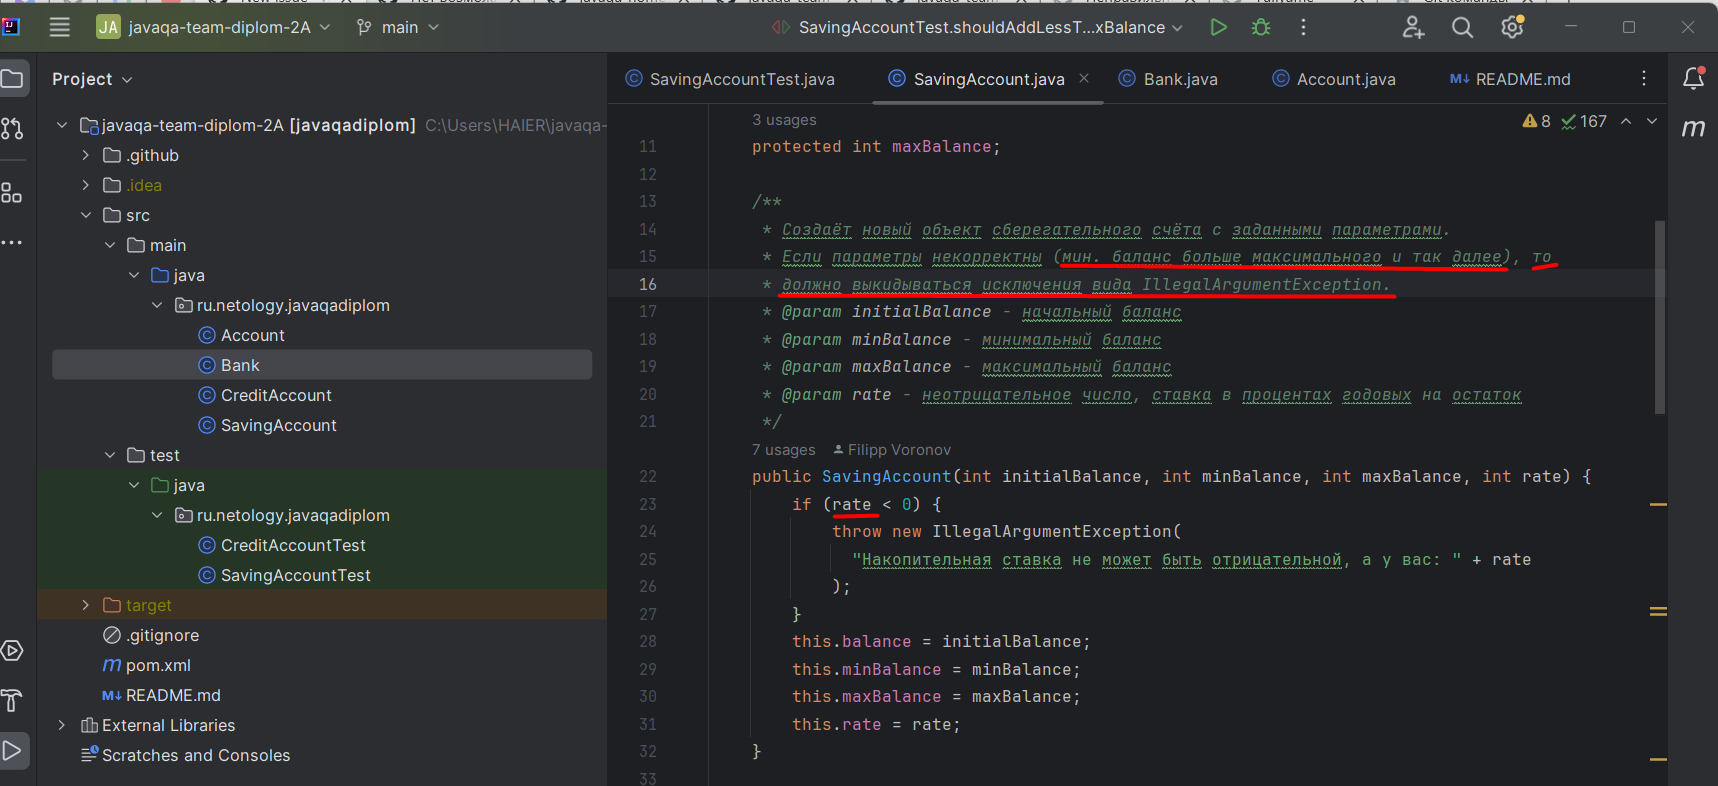1718x786 pixels.
Task: Close the SavingAccount.java tab
Action: coord(1084,78)
